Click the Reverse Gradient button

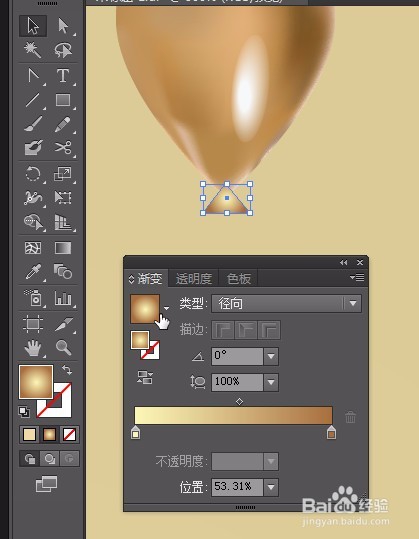pos(145,377)
